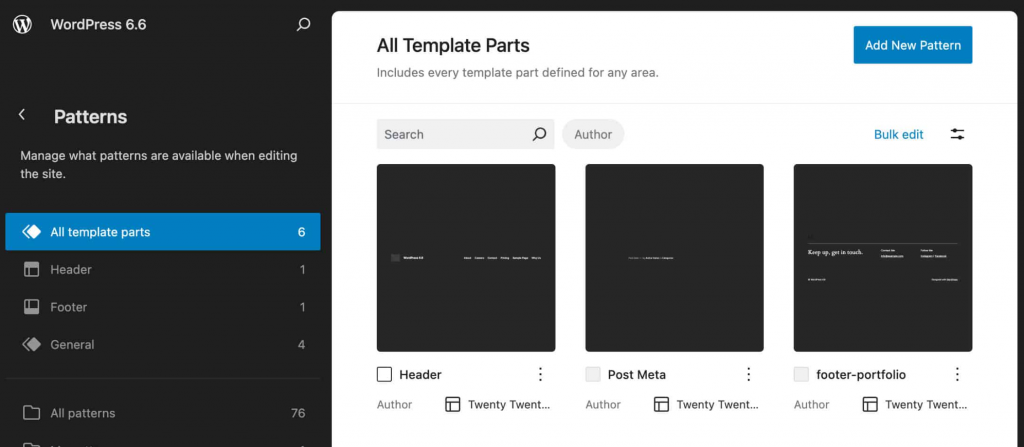The image size is (1024, 447).
Task: Open the view options sliders icon
Action: tap(957, 135)
